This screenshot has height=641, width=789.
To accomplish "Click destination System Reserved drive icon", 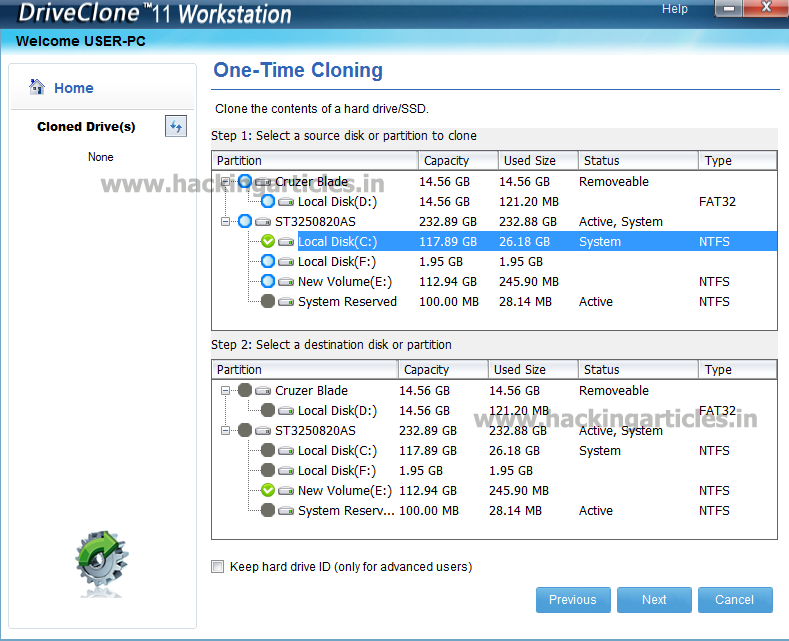I will (x=286, y=511).
